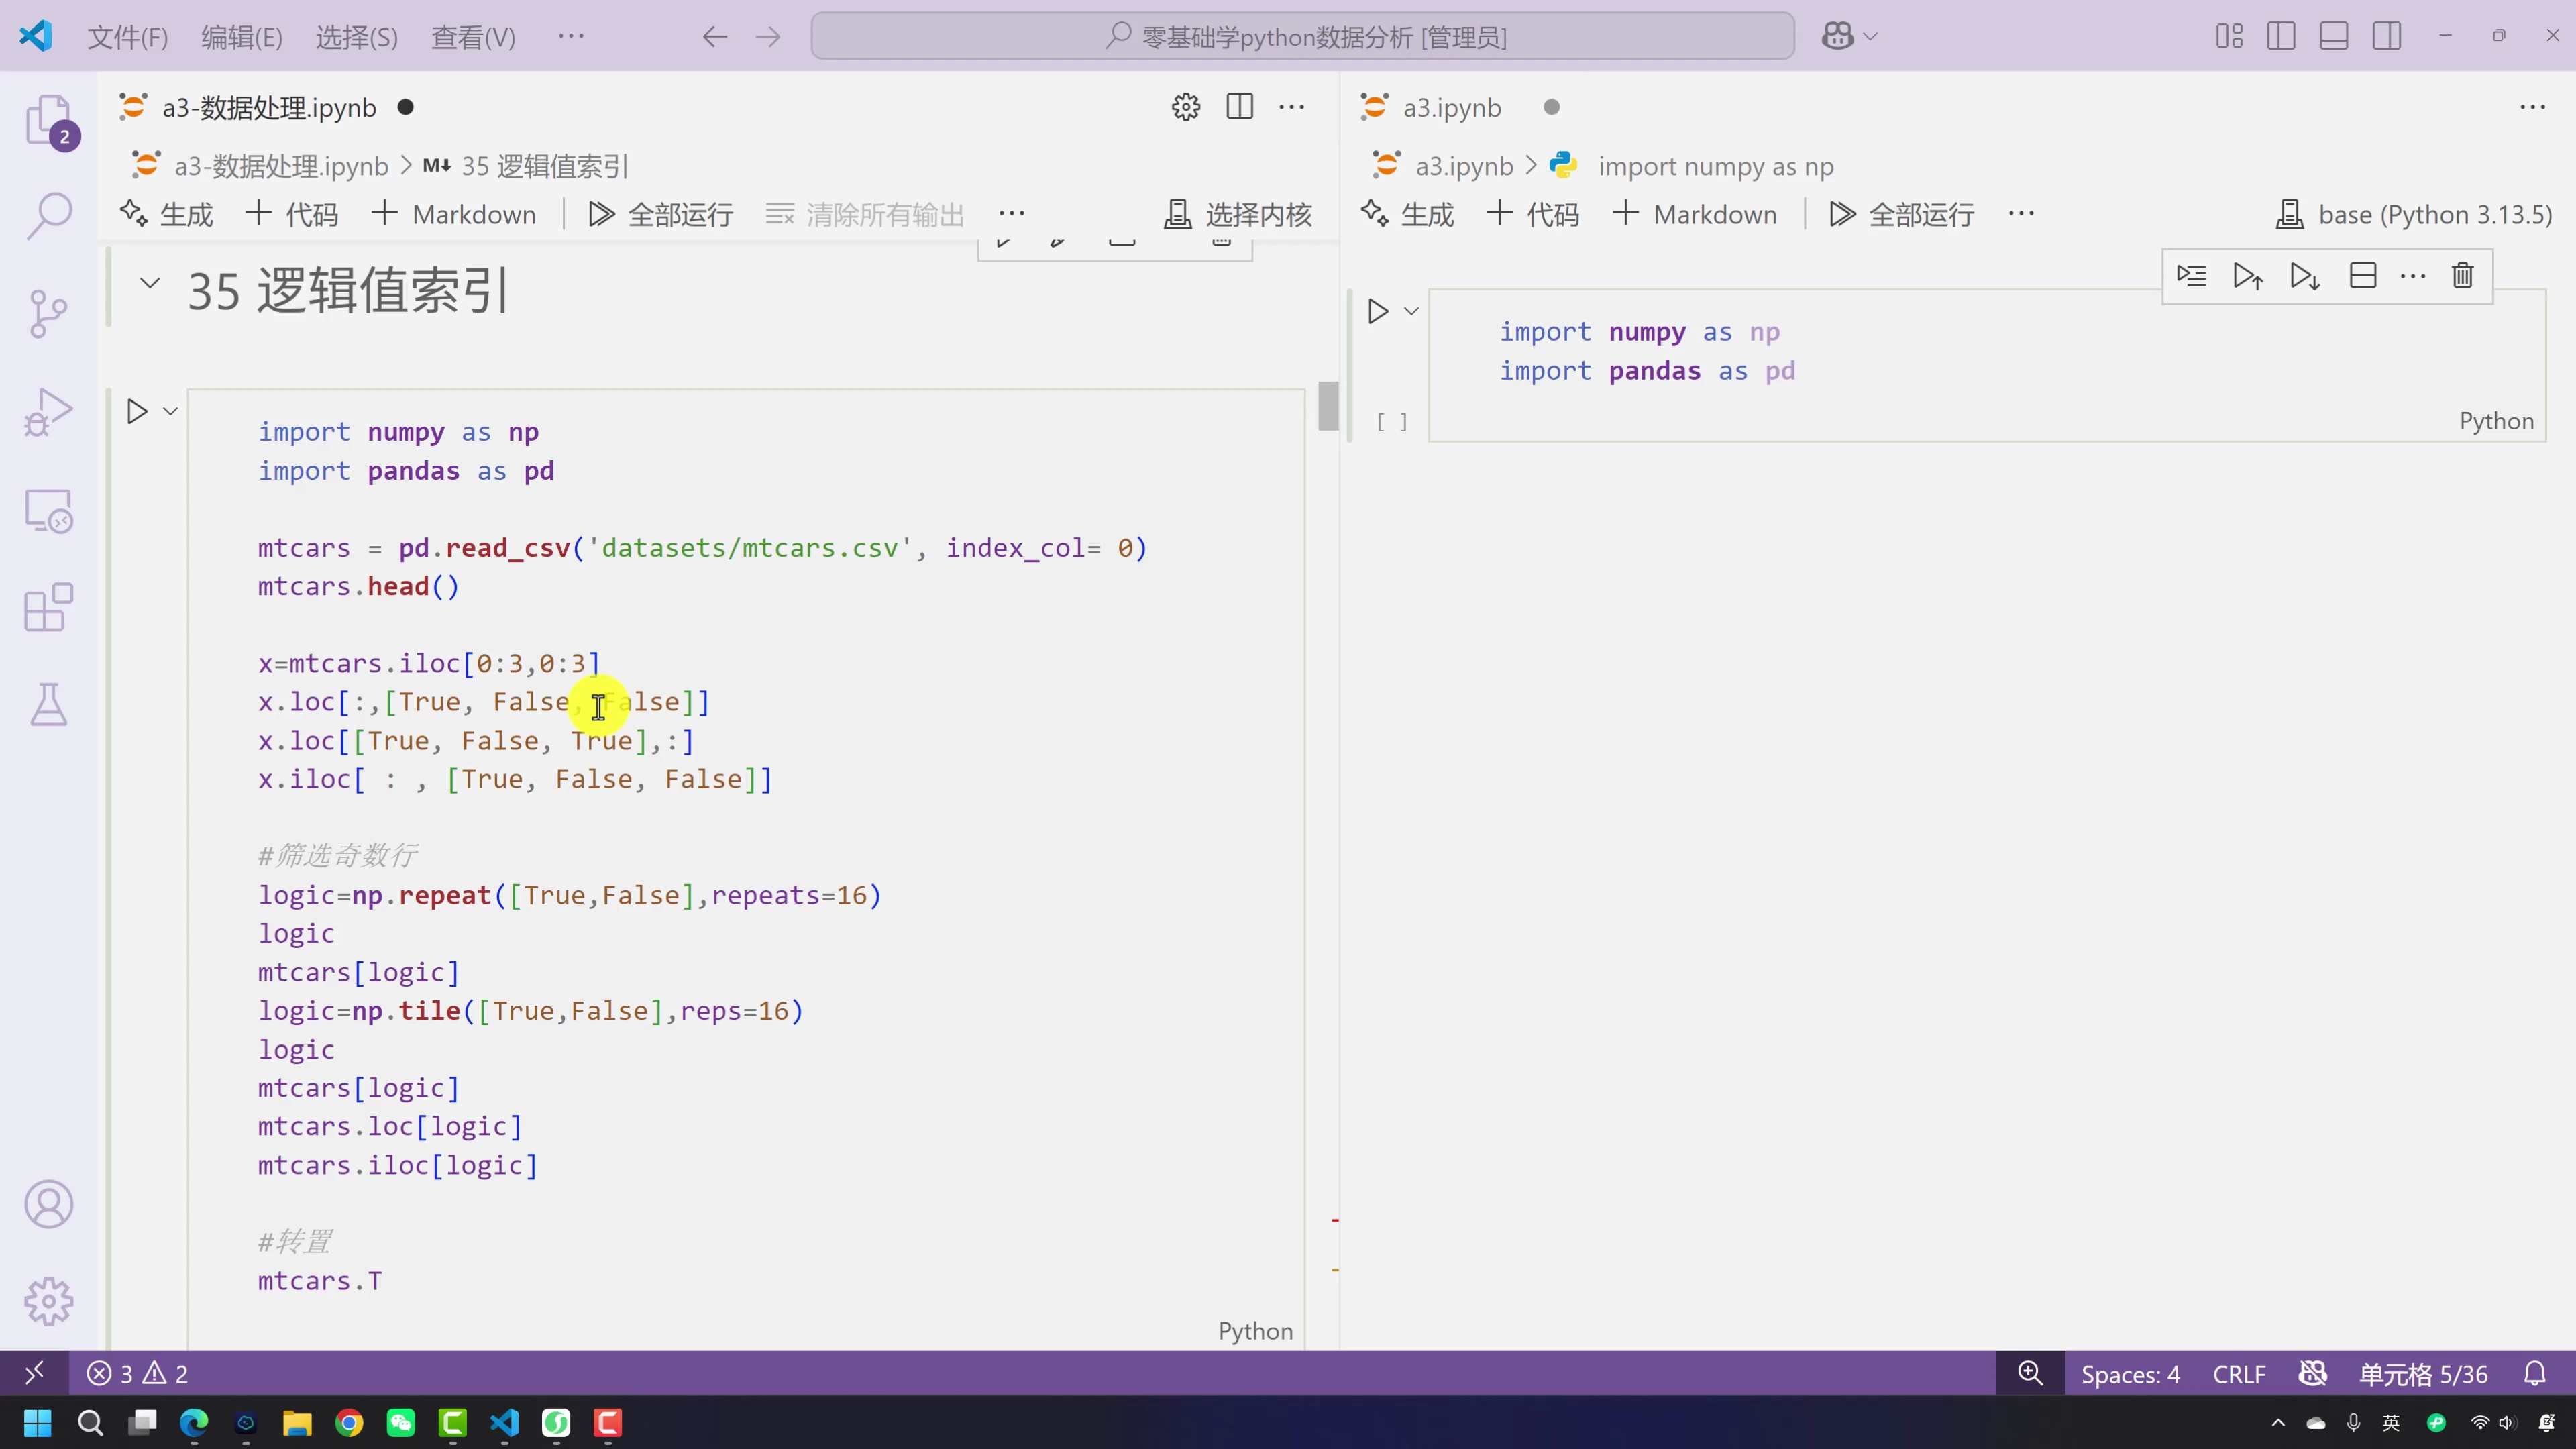Split the cell in right cell toolbar
The image size is (2576, 1449).
[2362, 275]
